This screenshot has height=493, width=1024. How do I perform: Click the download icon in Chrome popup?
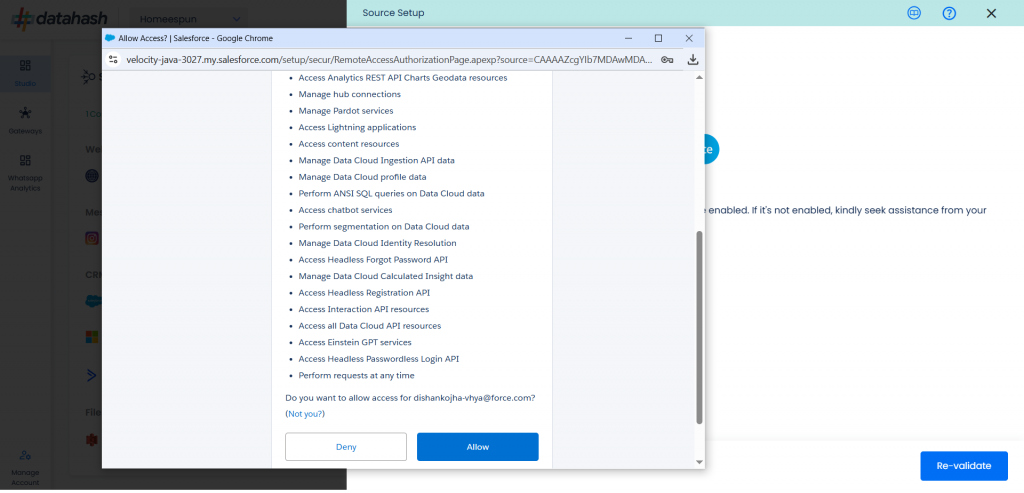click(694, 59)
